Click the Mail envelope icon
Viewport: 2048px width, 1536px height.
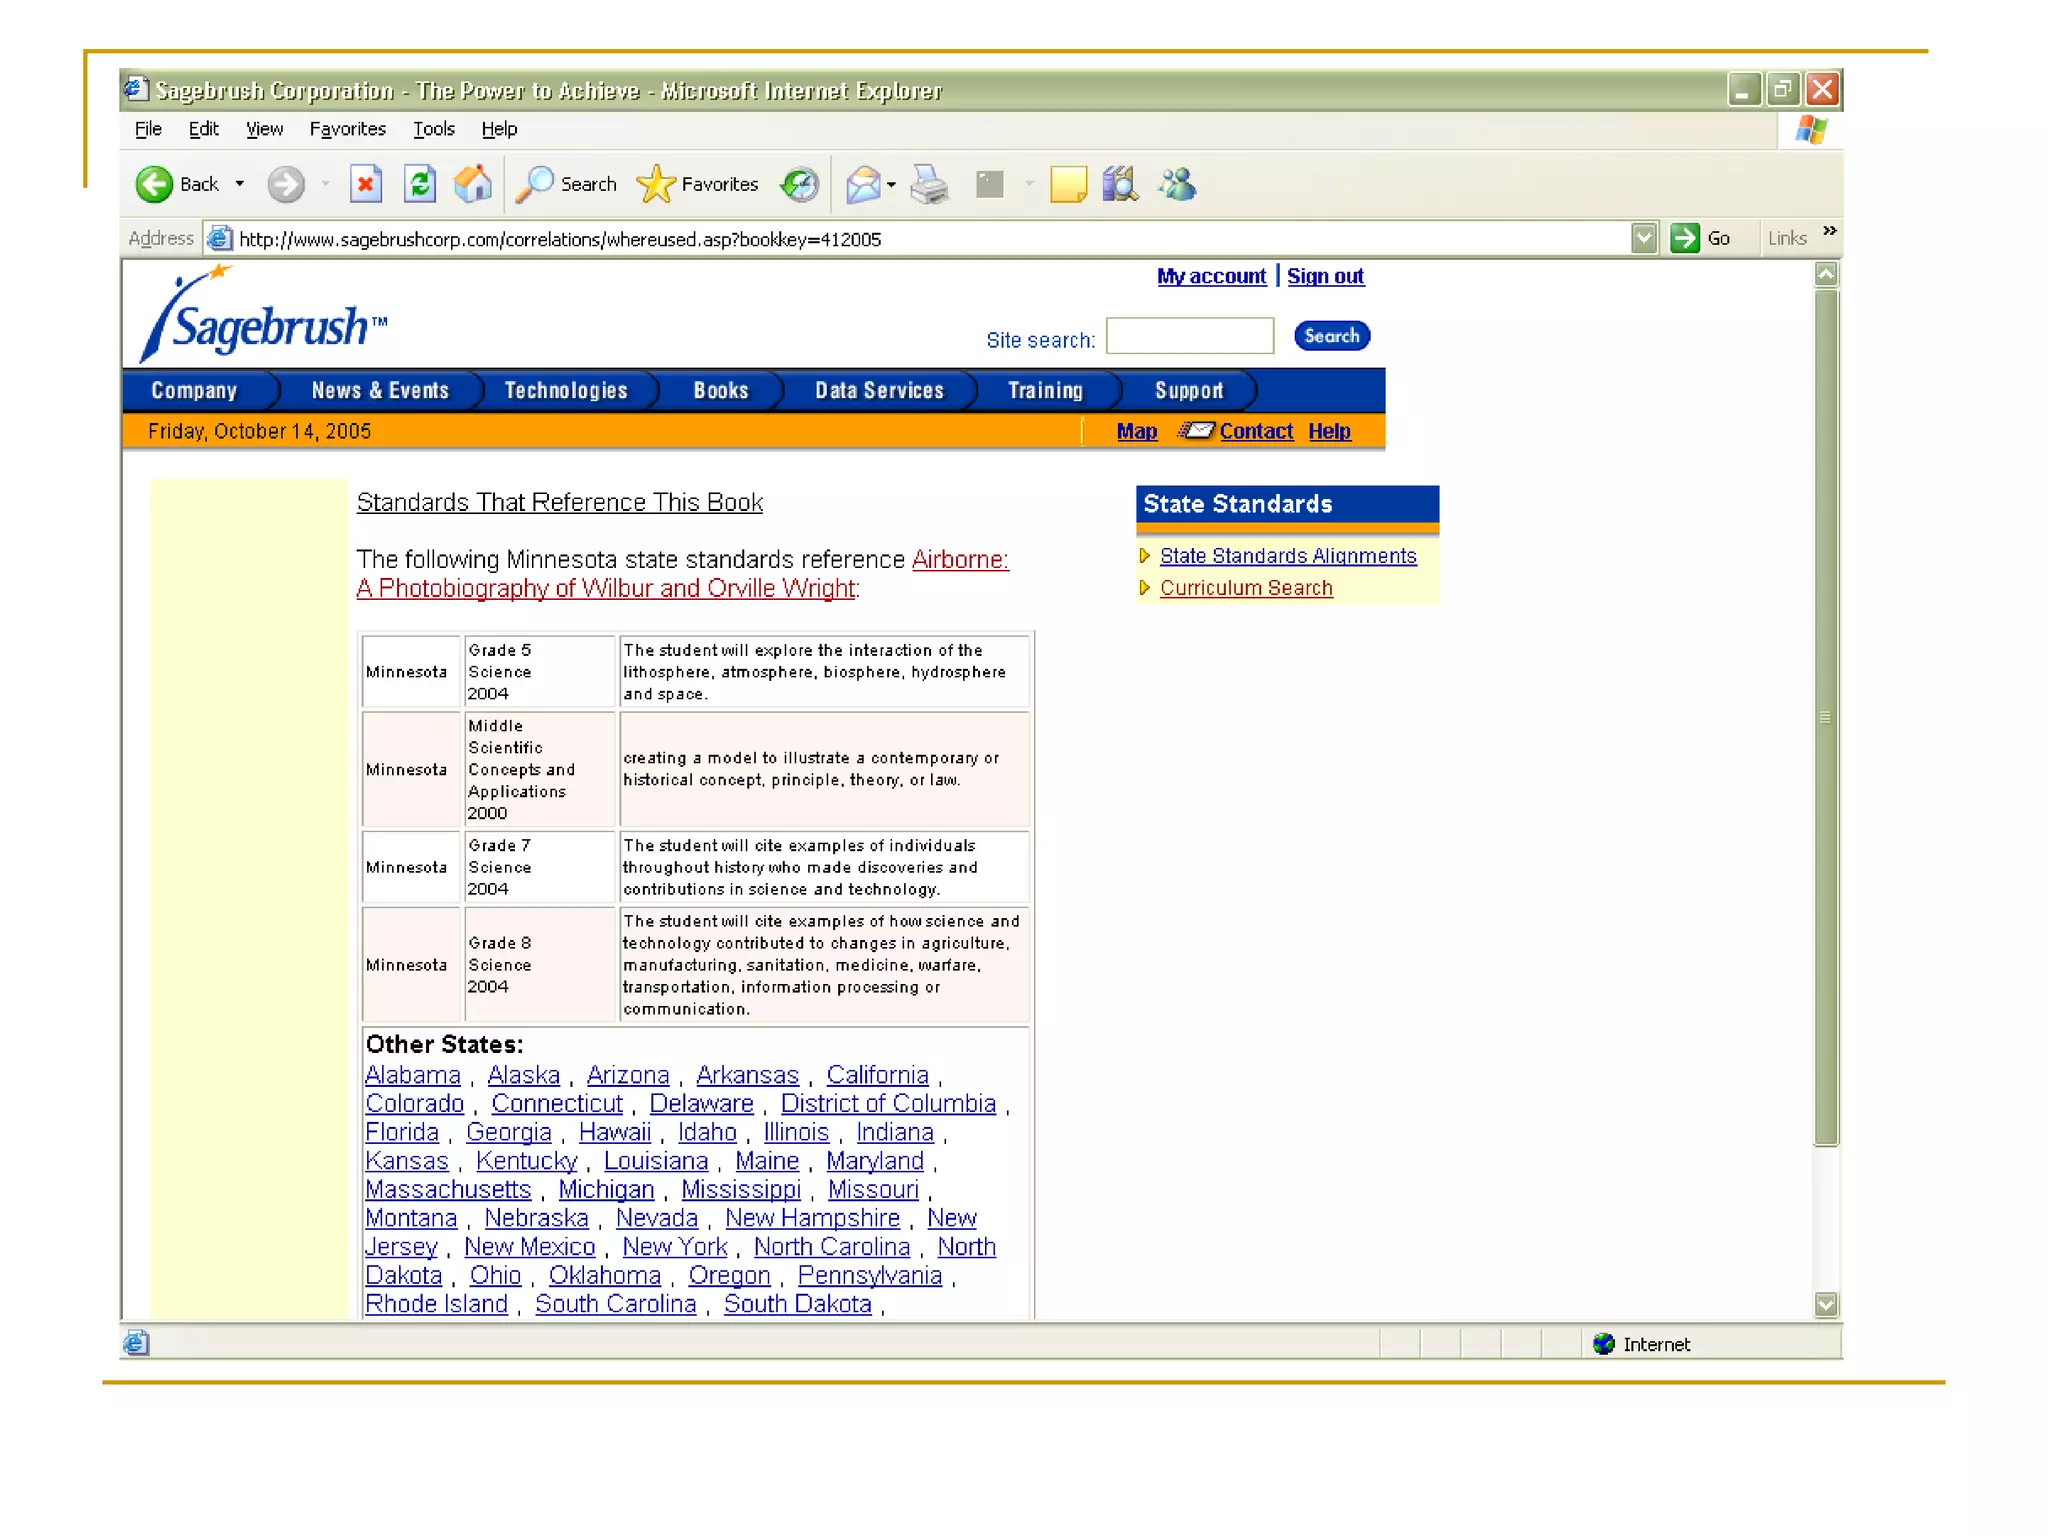(x=862, y=184)
